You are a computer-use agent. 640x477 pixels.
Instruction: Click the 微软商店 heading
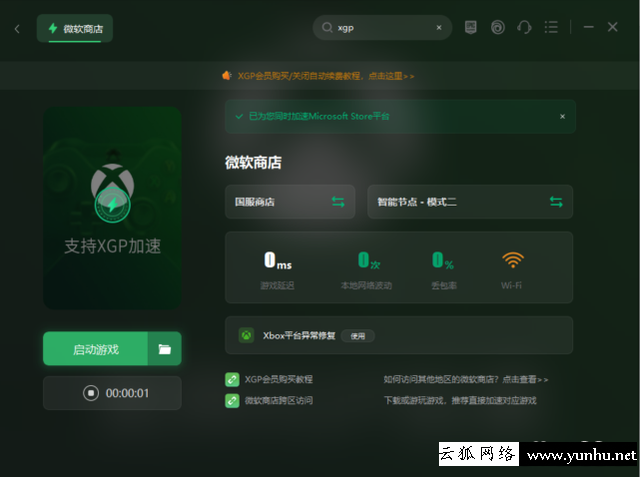pos(253,163)
